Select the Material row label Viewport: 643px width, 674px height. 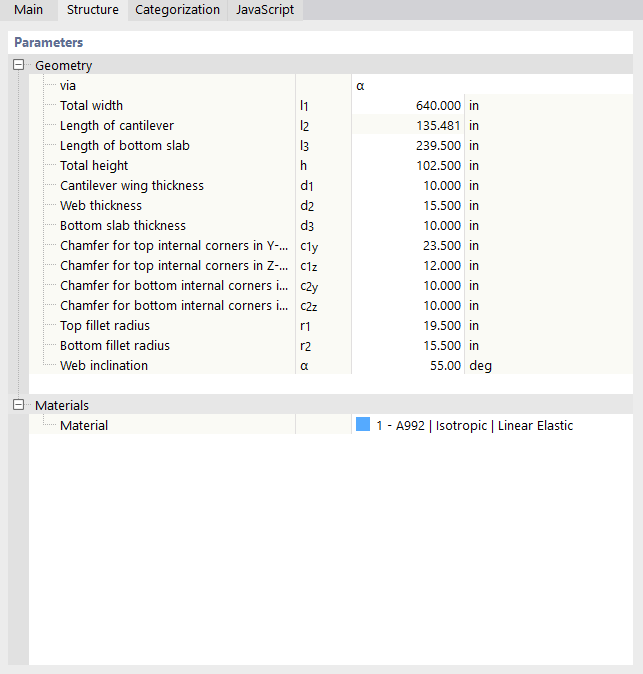pyautogui.click(x=84, y=425)
